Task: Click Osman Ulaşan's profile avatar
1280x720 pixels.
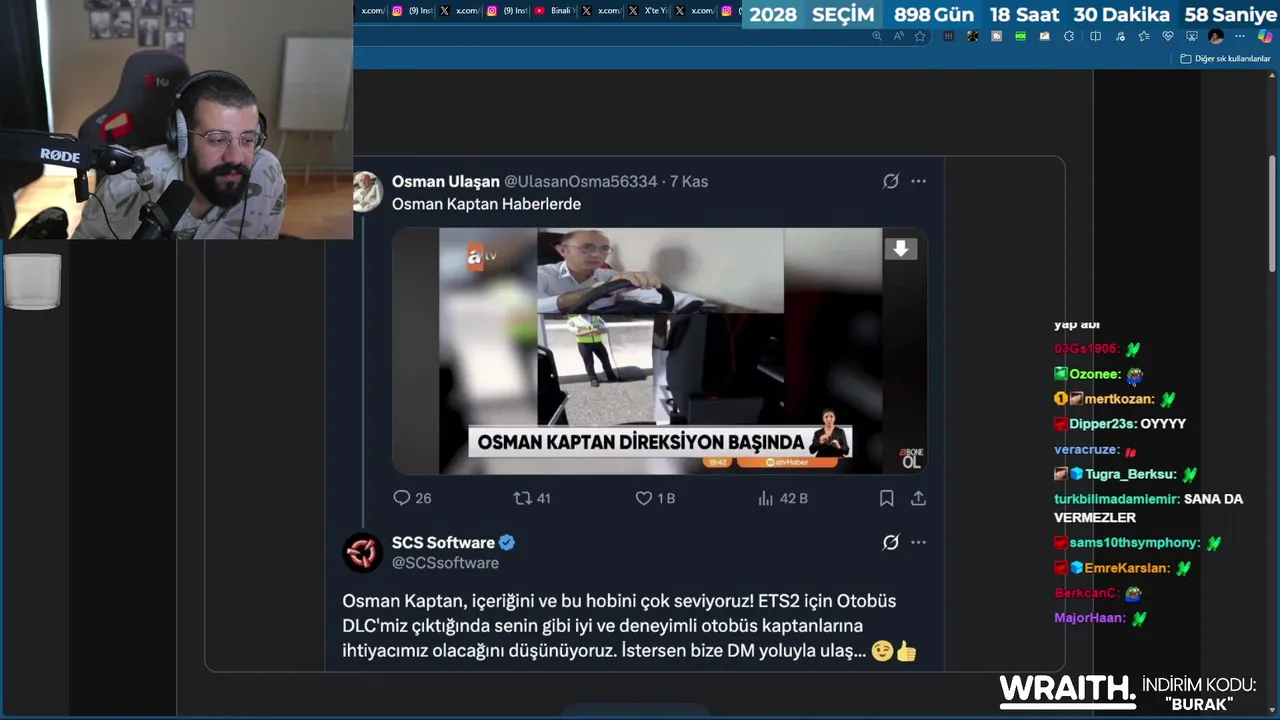Action: coord(367,192)
